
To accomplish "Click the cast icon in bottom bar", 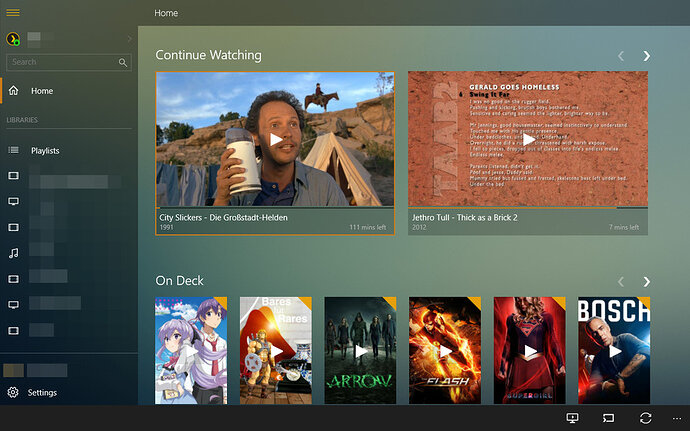I will coord(609,418).
